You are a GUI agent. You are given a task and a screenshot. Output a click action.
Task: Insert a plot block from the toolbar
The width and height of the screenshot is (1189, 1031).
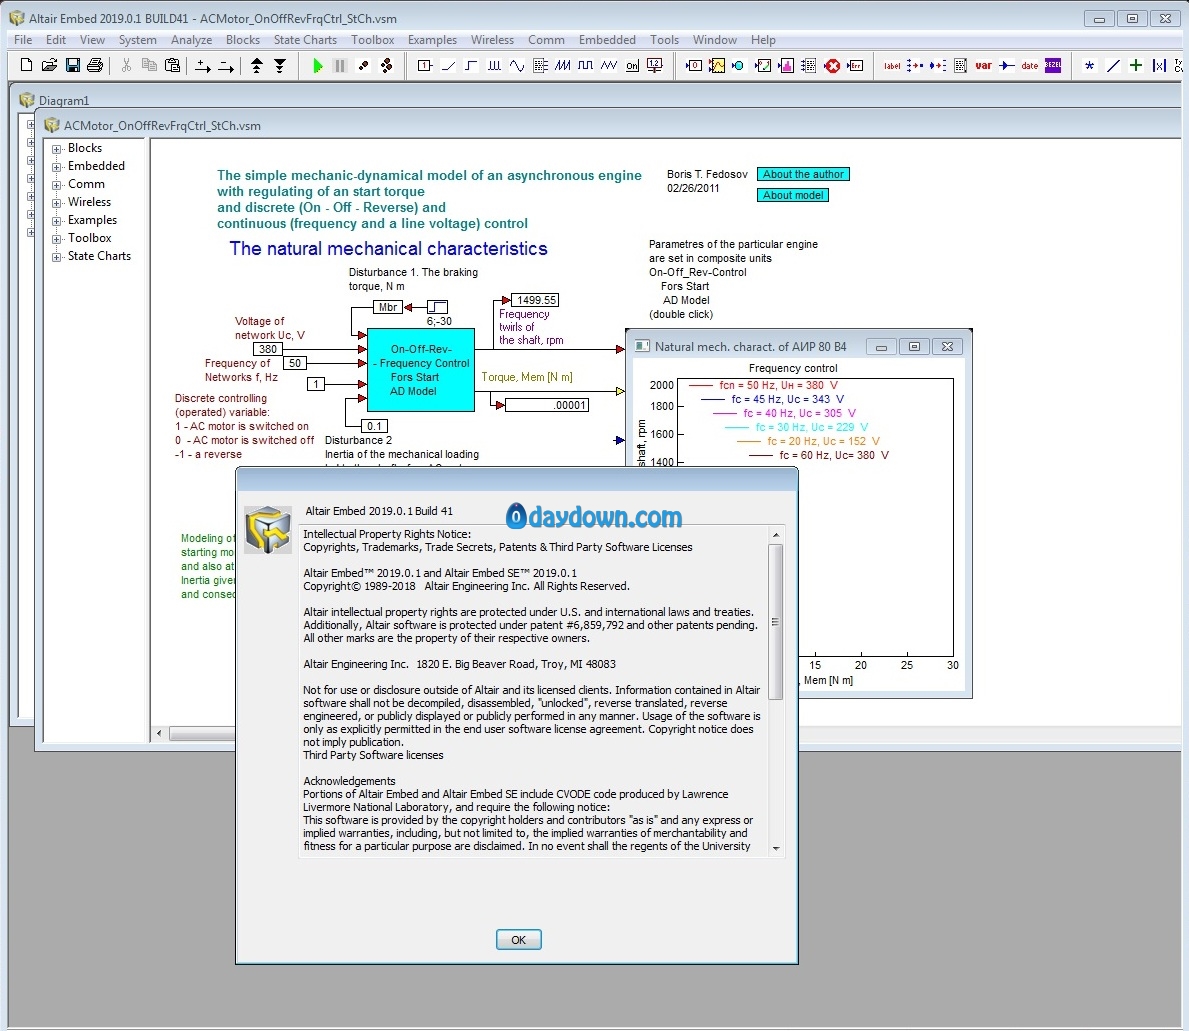click(x=717, y=66)
